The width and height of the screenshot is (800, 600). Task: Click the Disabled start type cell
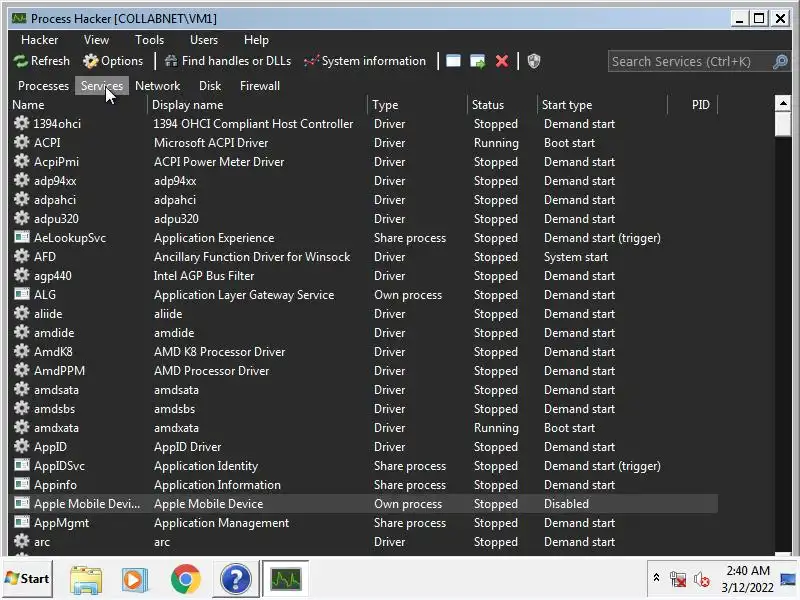pos(566,504)
